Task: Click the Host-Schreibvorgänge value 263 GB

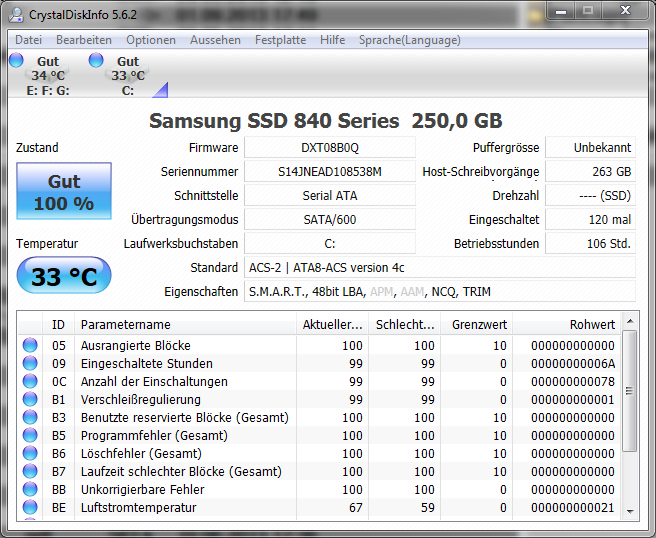Action: [590, 172]
